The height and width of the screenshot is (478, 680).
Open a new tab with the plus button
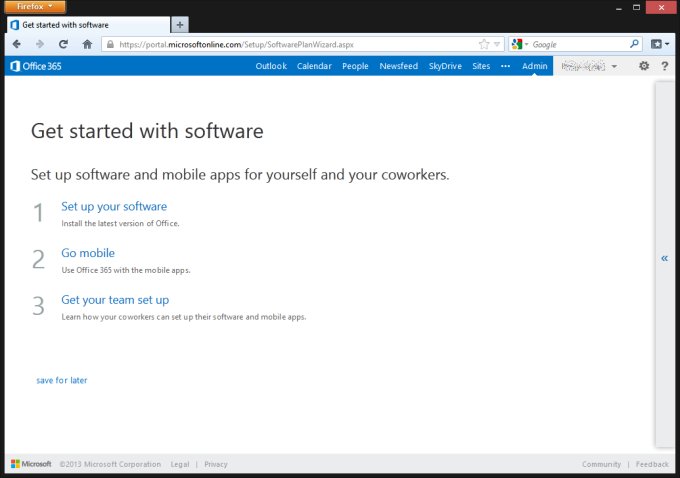click(x=180, y=25)
